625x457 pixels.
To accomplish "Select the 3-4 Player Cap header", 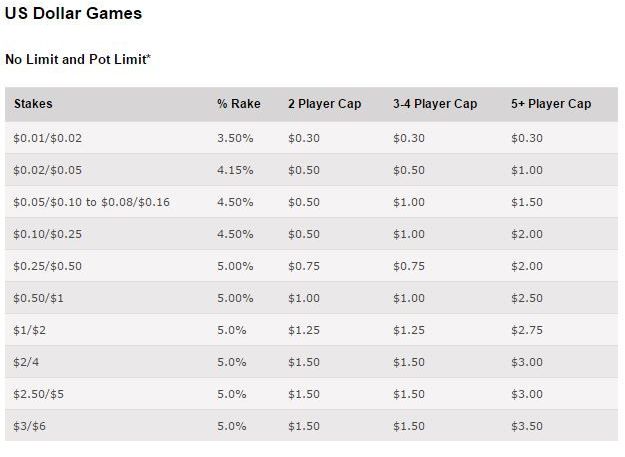I will pyautogui.click(x=435, y=104).
